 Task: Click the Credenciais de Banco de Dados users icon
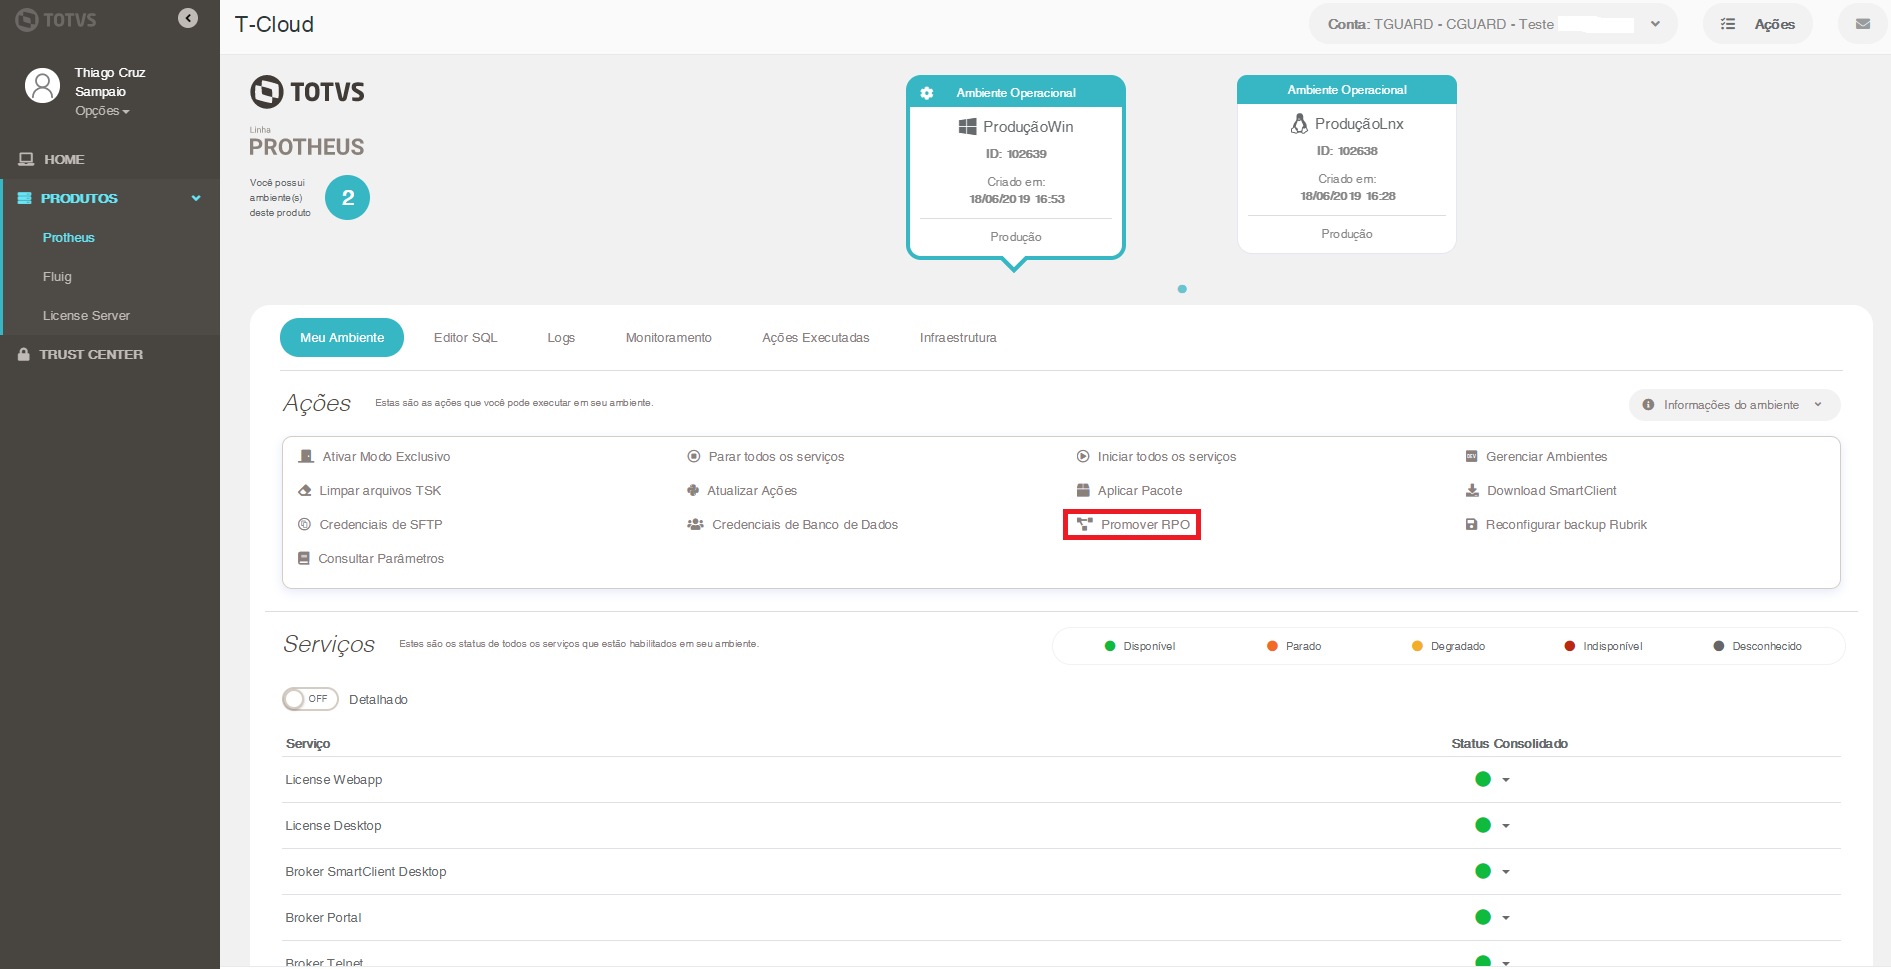coord(695,524)
